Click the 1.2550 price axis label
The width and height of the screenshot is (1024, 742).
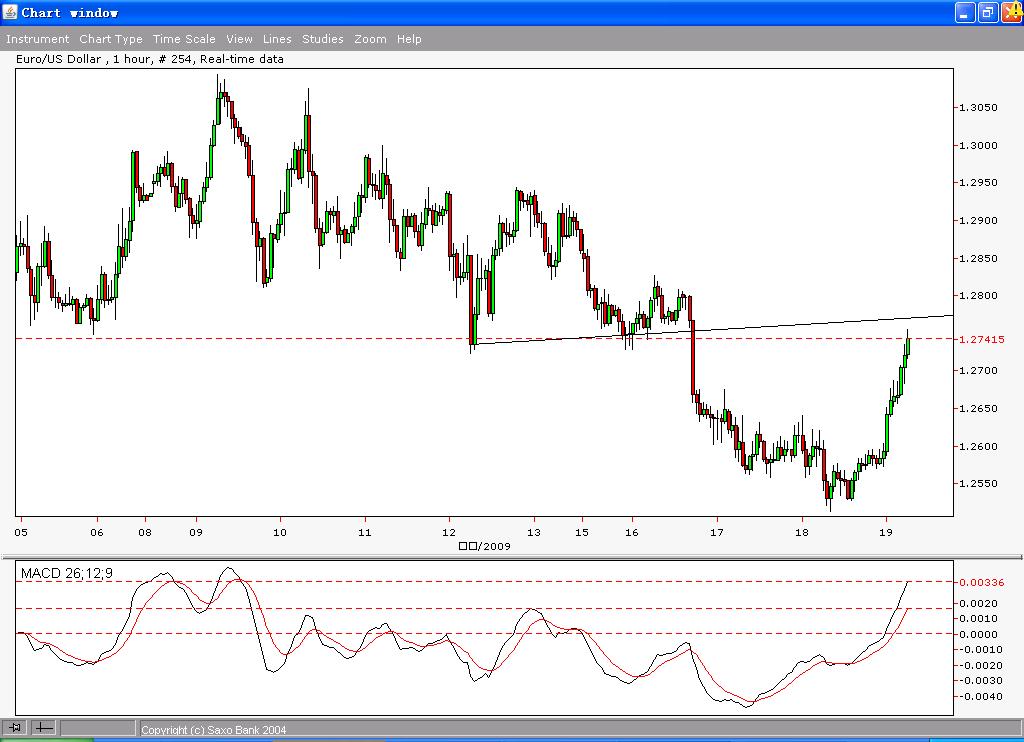click(978, 483)
